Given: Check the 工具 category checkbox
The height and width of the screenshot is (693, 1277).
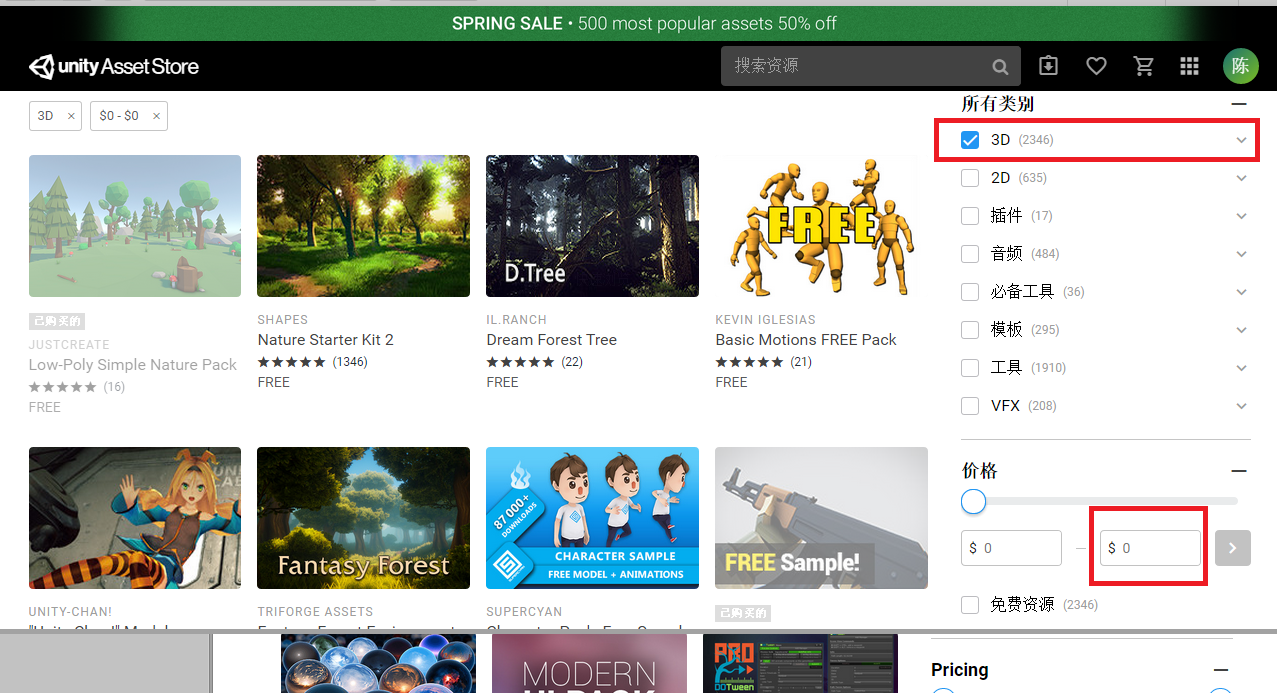Looking at the screenshot, I should [x=970, y=368].
